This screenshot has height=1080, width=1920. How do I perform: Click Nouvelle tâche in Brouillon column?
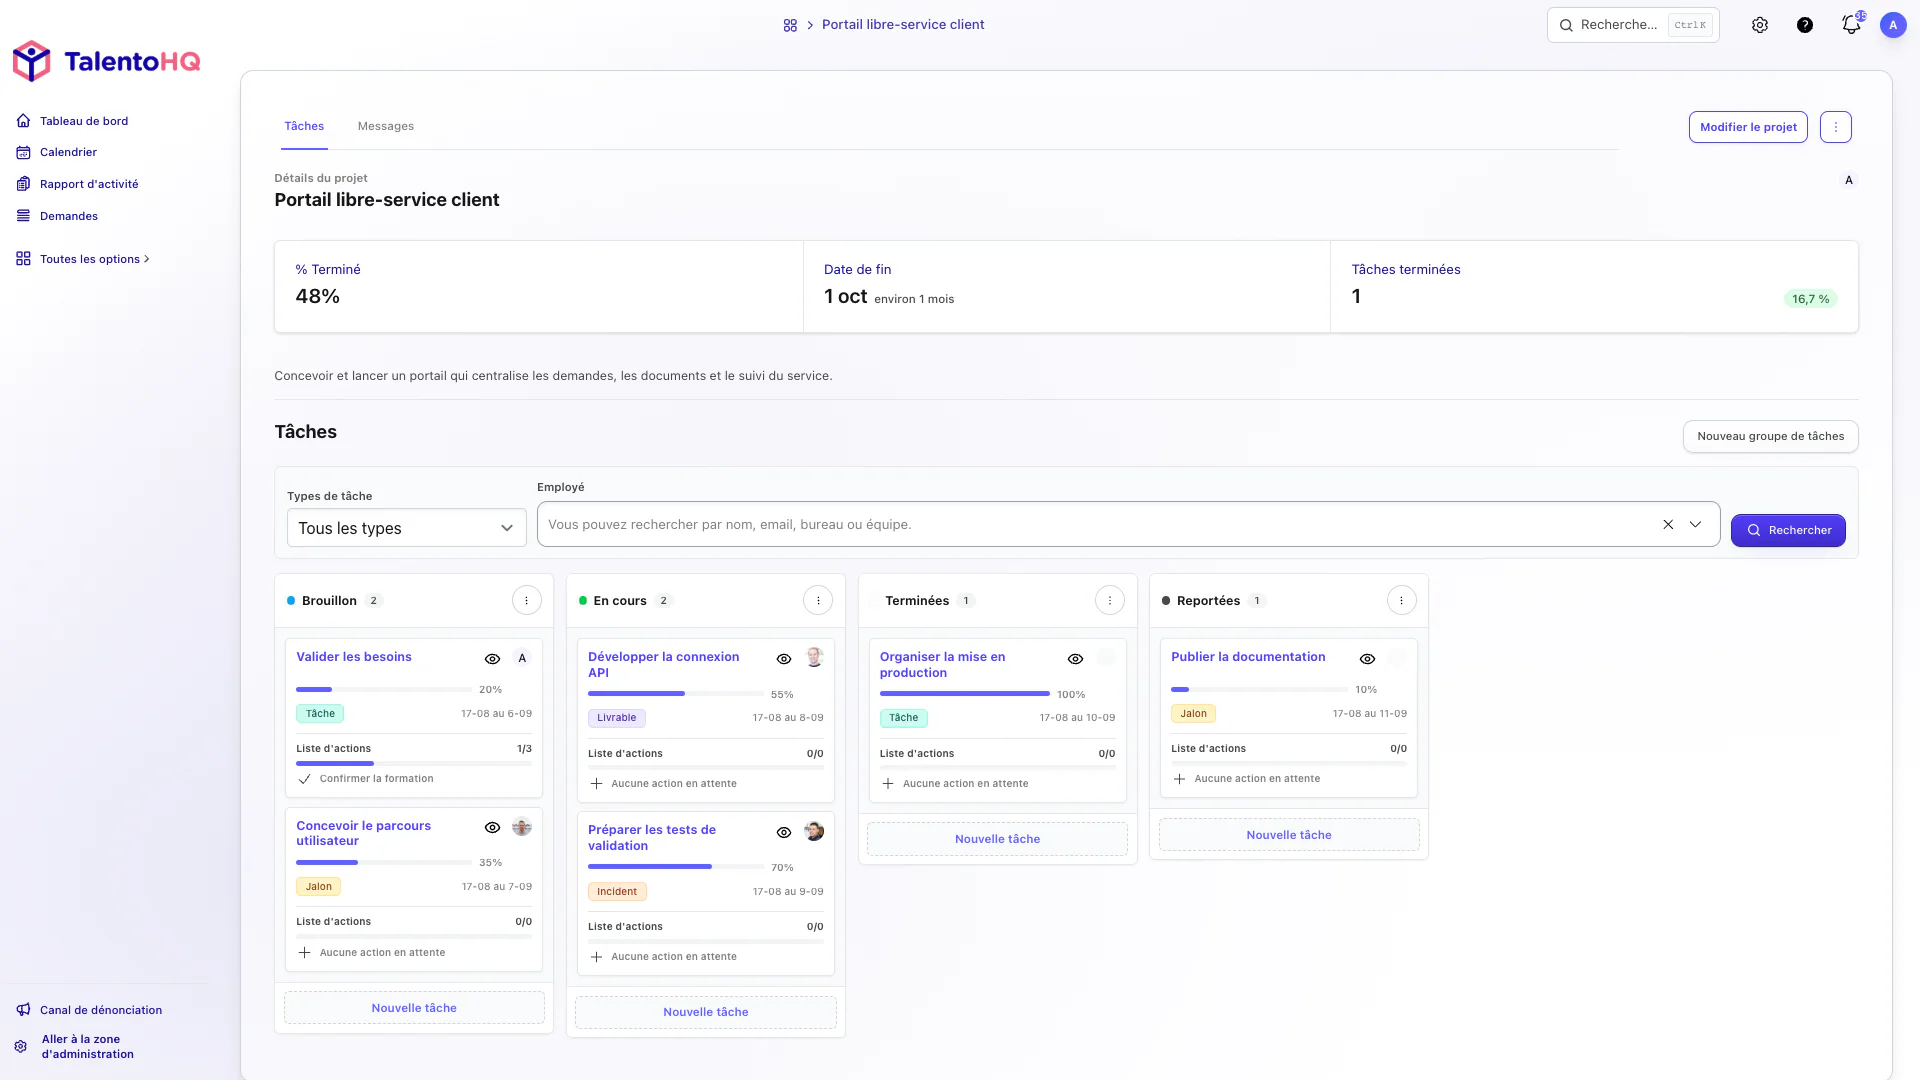pos(414,1008)
